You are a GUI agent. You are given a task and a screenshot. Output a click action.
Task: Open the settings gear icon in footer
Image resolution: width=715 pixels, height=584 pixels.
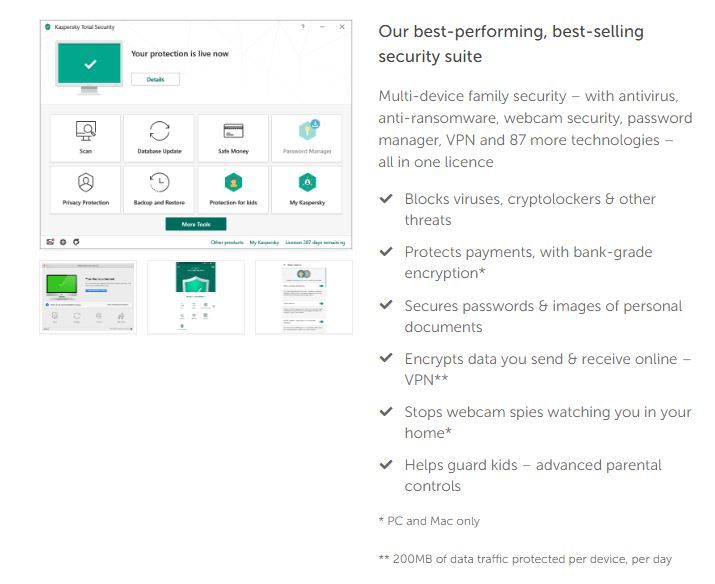coord(62,242)
